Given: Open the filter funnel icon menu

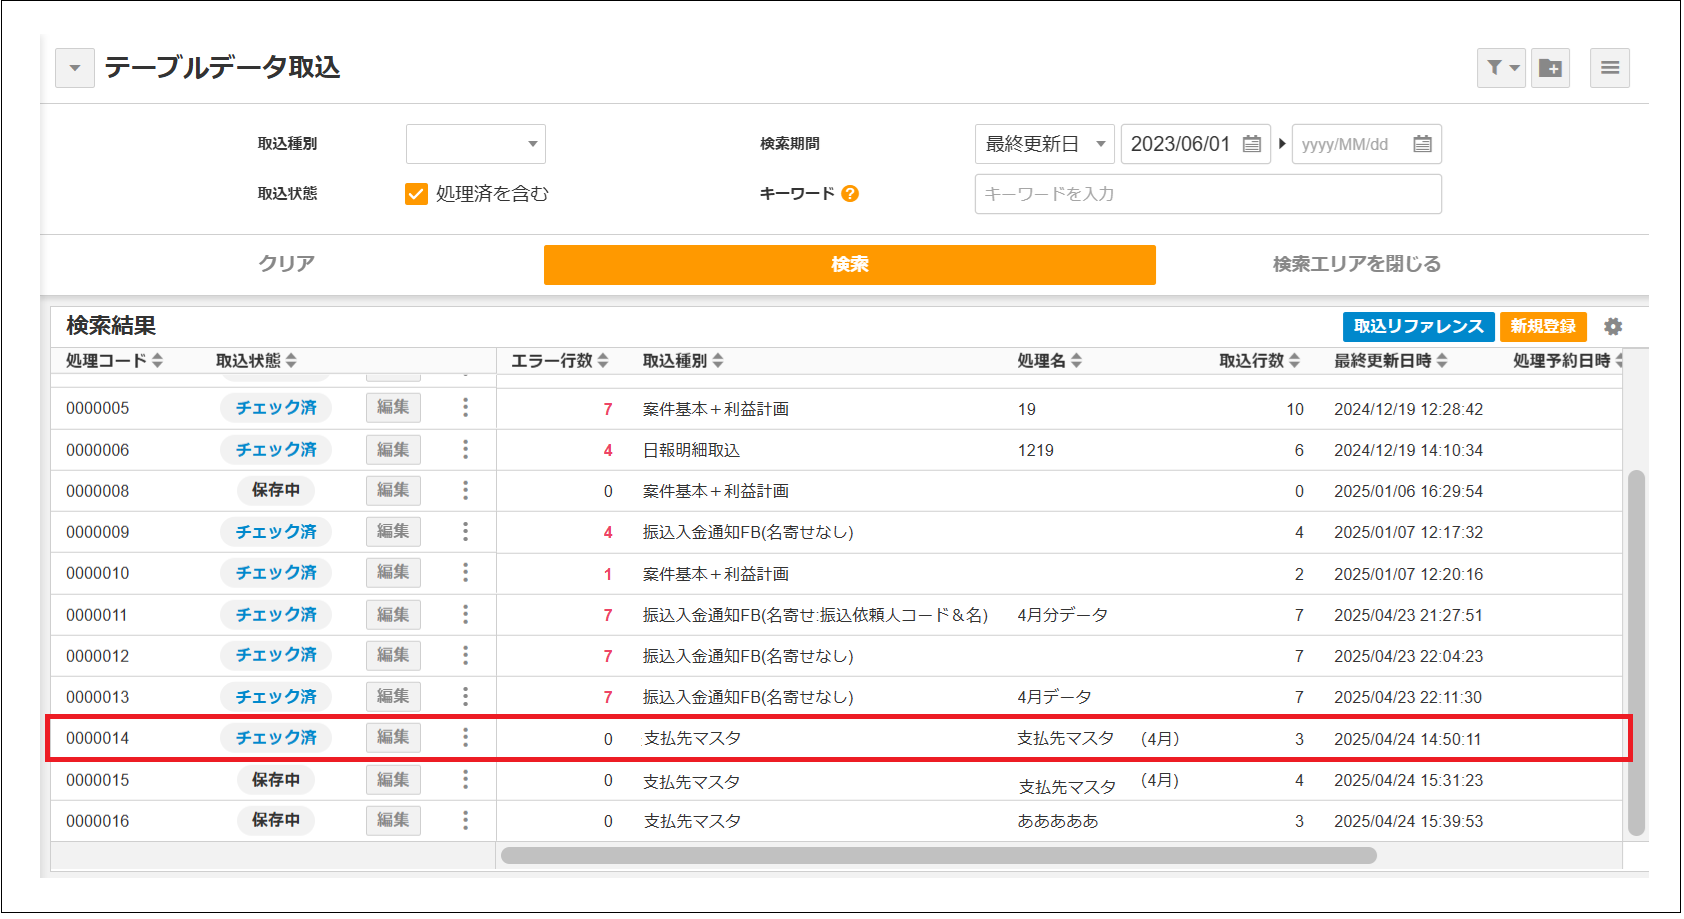Looking at the screenshot, I should (1500, 68).
